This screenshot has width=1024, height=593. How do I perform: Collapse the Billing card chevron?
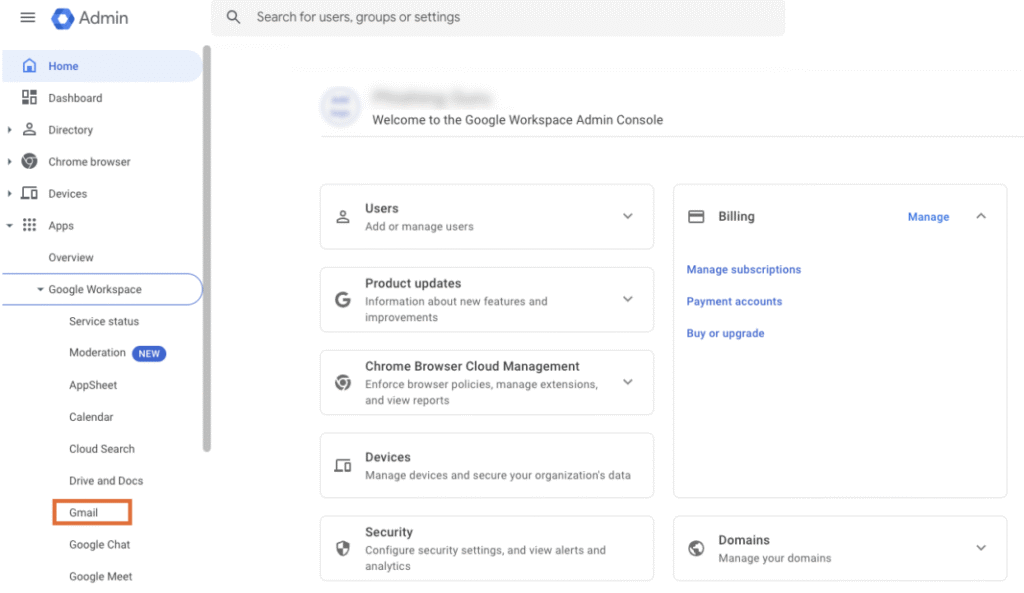[x=981, y=216]
